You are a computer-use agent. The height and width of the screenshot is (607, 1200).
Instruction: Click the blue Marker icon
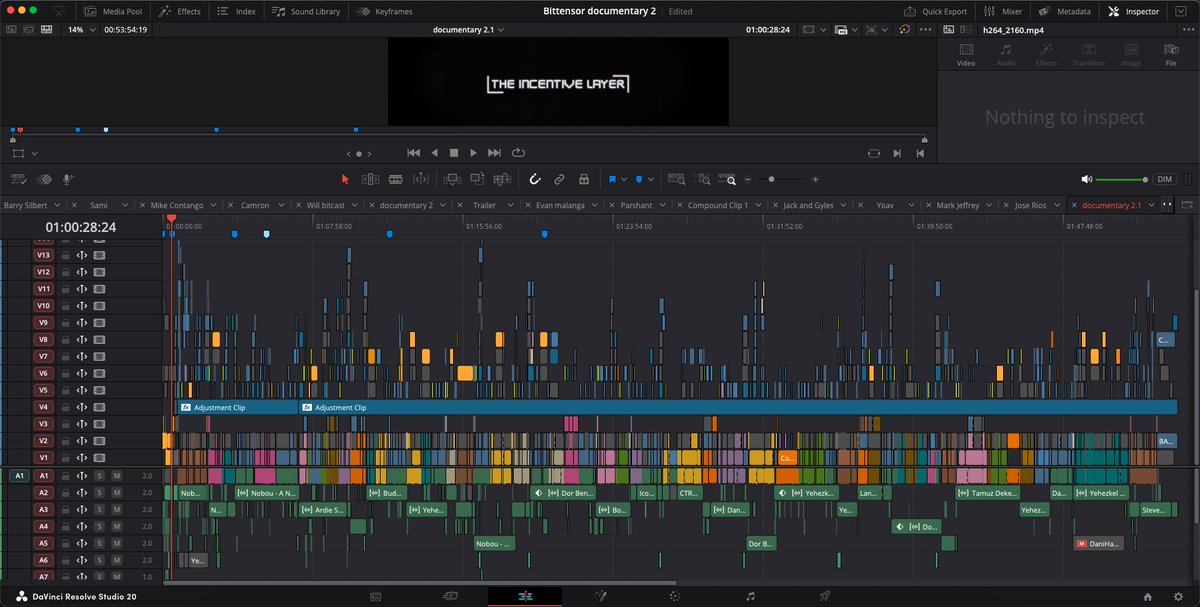click(x=638, y=179)
